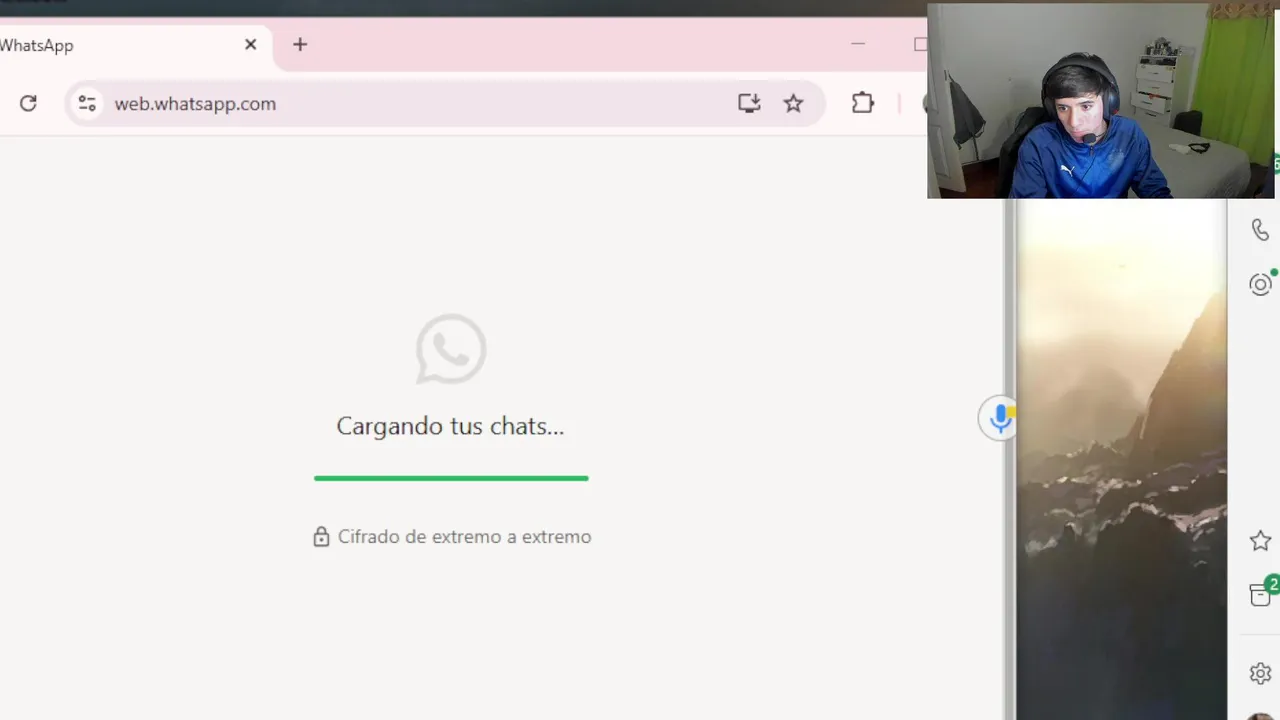Open Archived chats in the right sidebar
Screen dimensions: 1280x720
coord(1260,596)
